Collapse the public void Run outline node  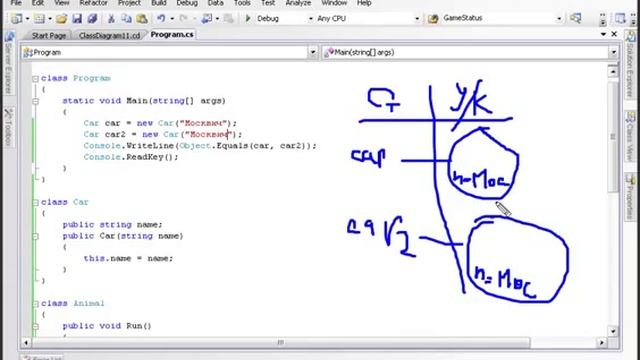tap(36, 326)
